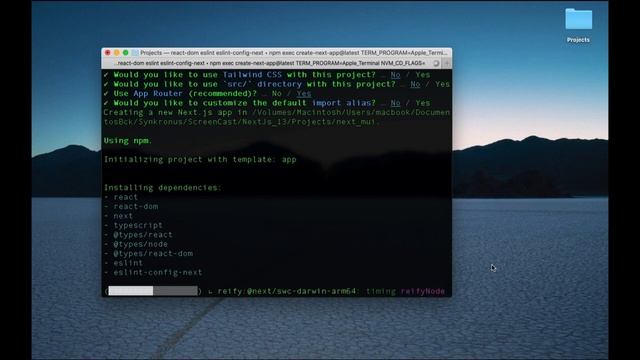Click the '- @types/node' dependency line

[x=136, y=244]
